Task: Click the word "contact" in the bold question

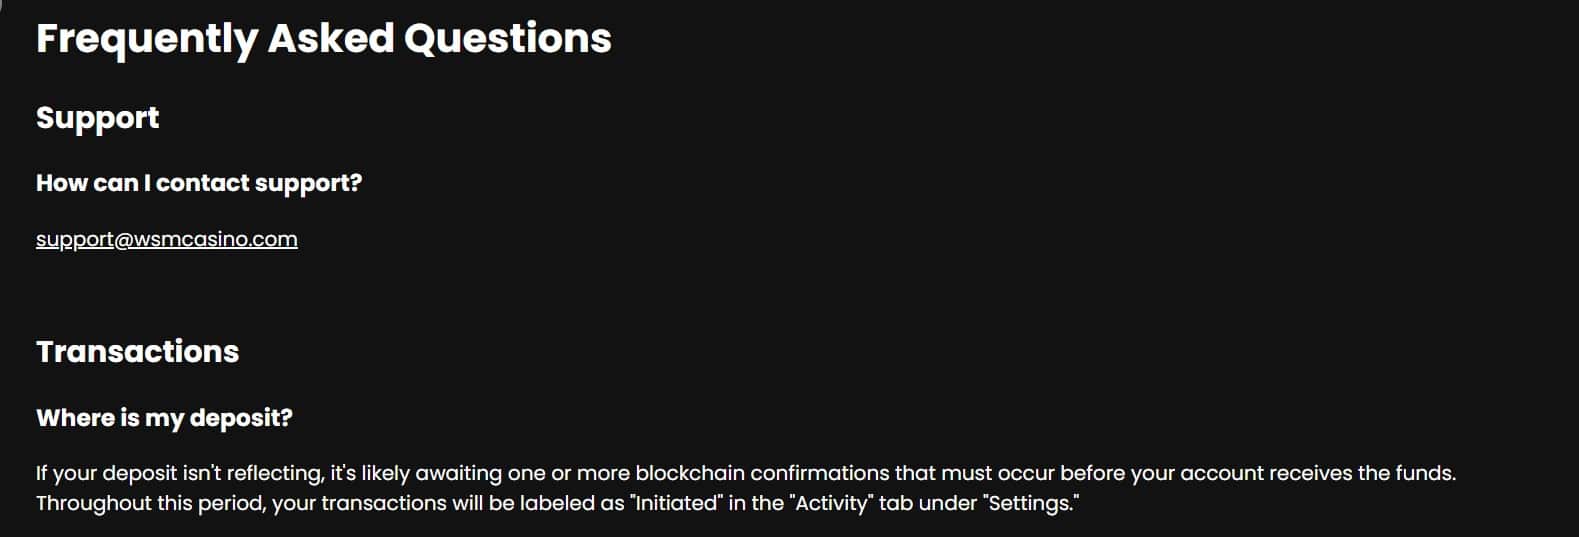Action: pos(202,183)
